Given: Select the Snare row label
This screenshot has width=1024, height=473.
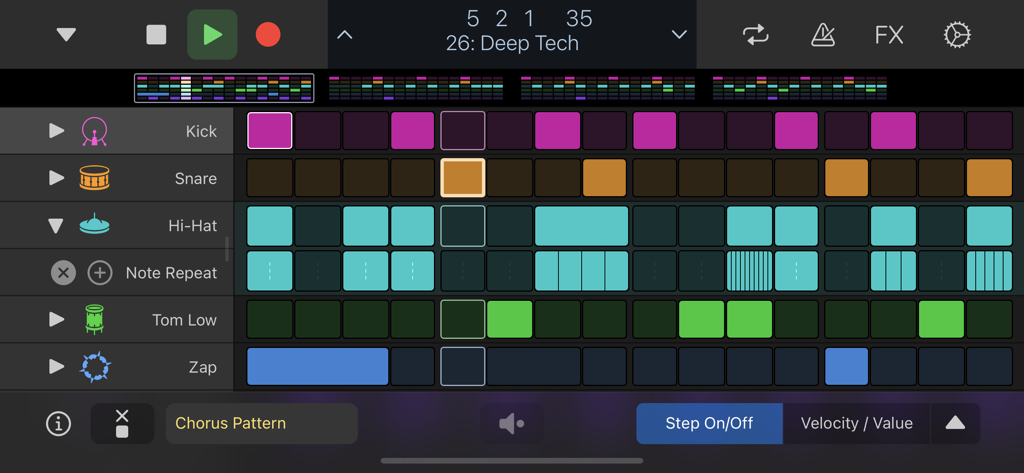Looking at the screenshot, I should pyautogui.click(x=196, y=178).
